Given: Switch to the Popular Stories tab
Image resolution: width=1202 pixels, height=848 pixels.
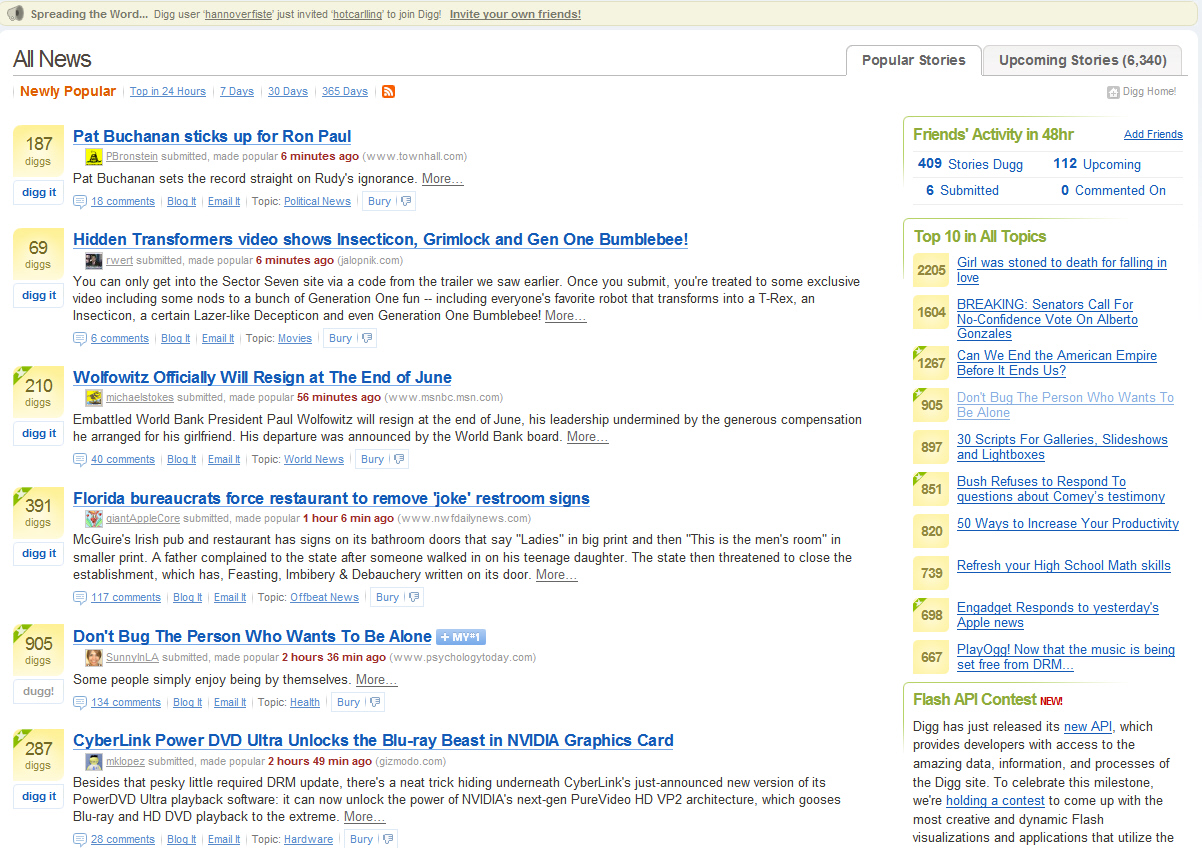Looking at the screenshot, I should 913,60.
